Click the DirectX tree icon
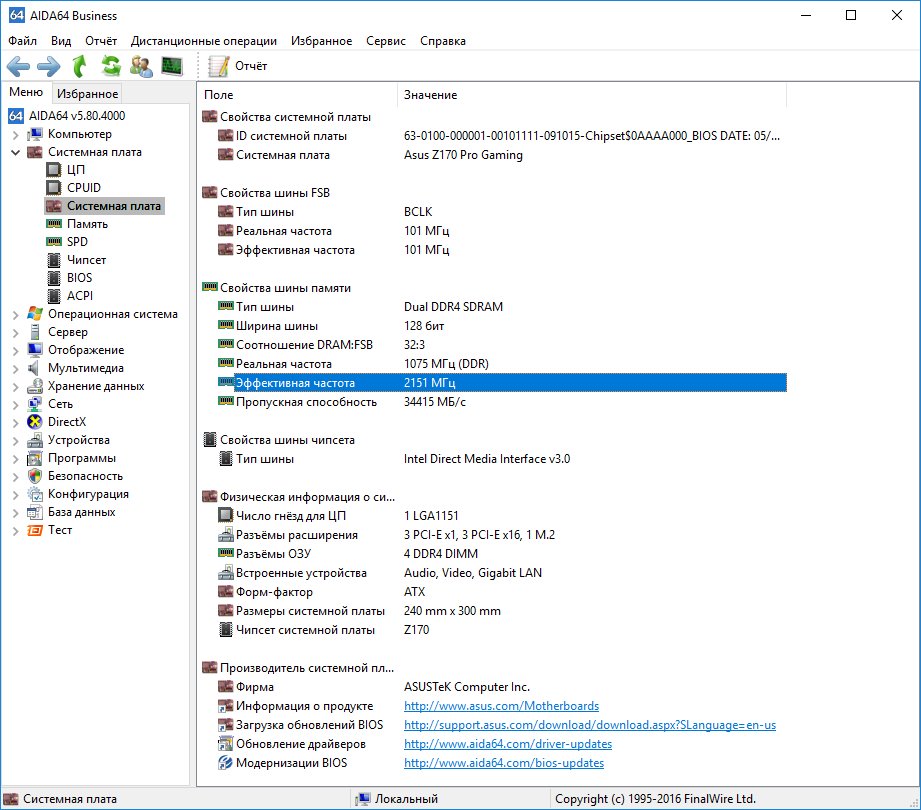921x810 pixels. click(x=35, y=422)
